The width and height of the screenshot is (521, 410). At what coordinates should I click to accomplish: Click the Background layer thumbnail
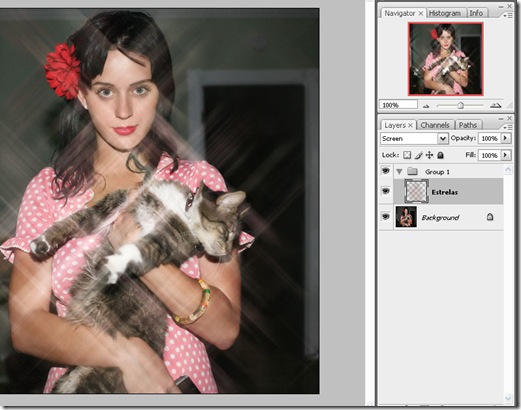(x=406, y=217)
